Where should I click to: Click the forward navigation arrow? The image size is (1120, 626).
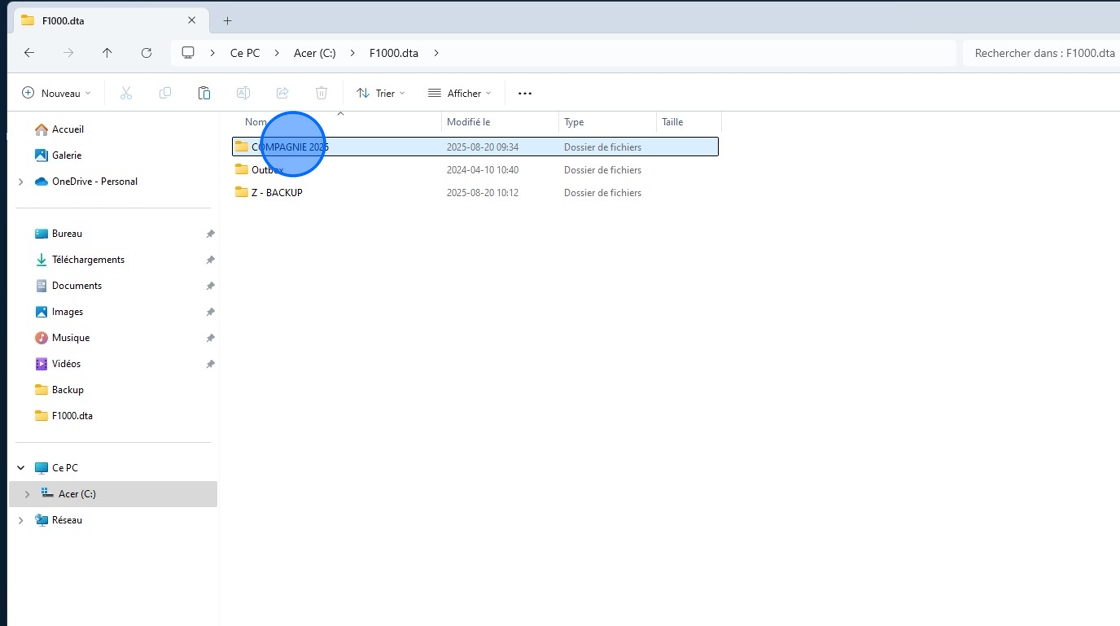[x=68, y=53]
